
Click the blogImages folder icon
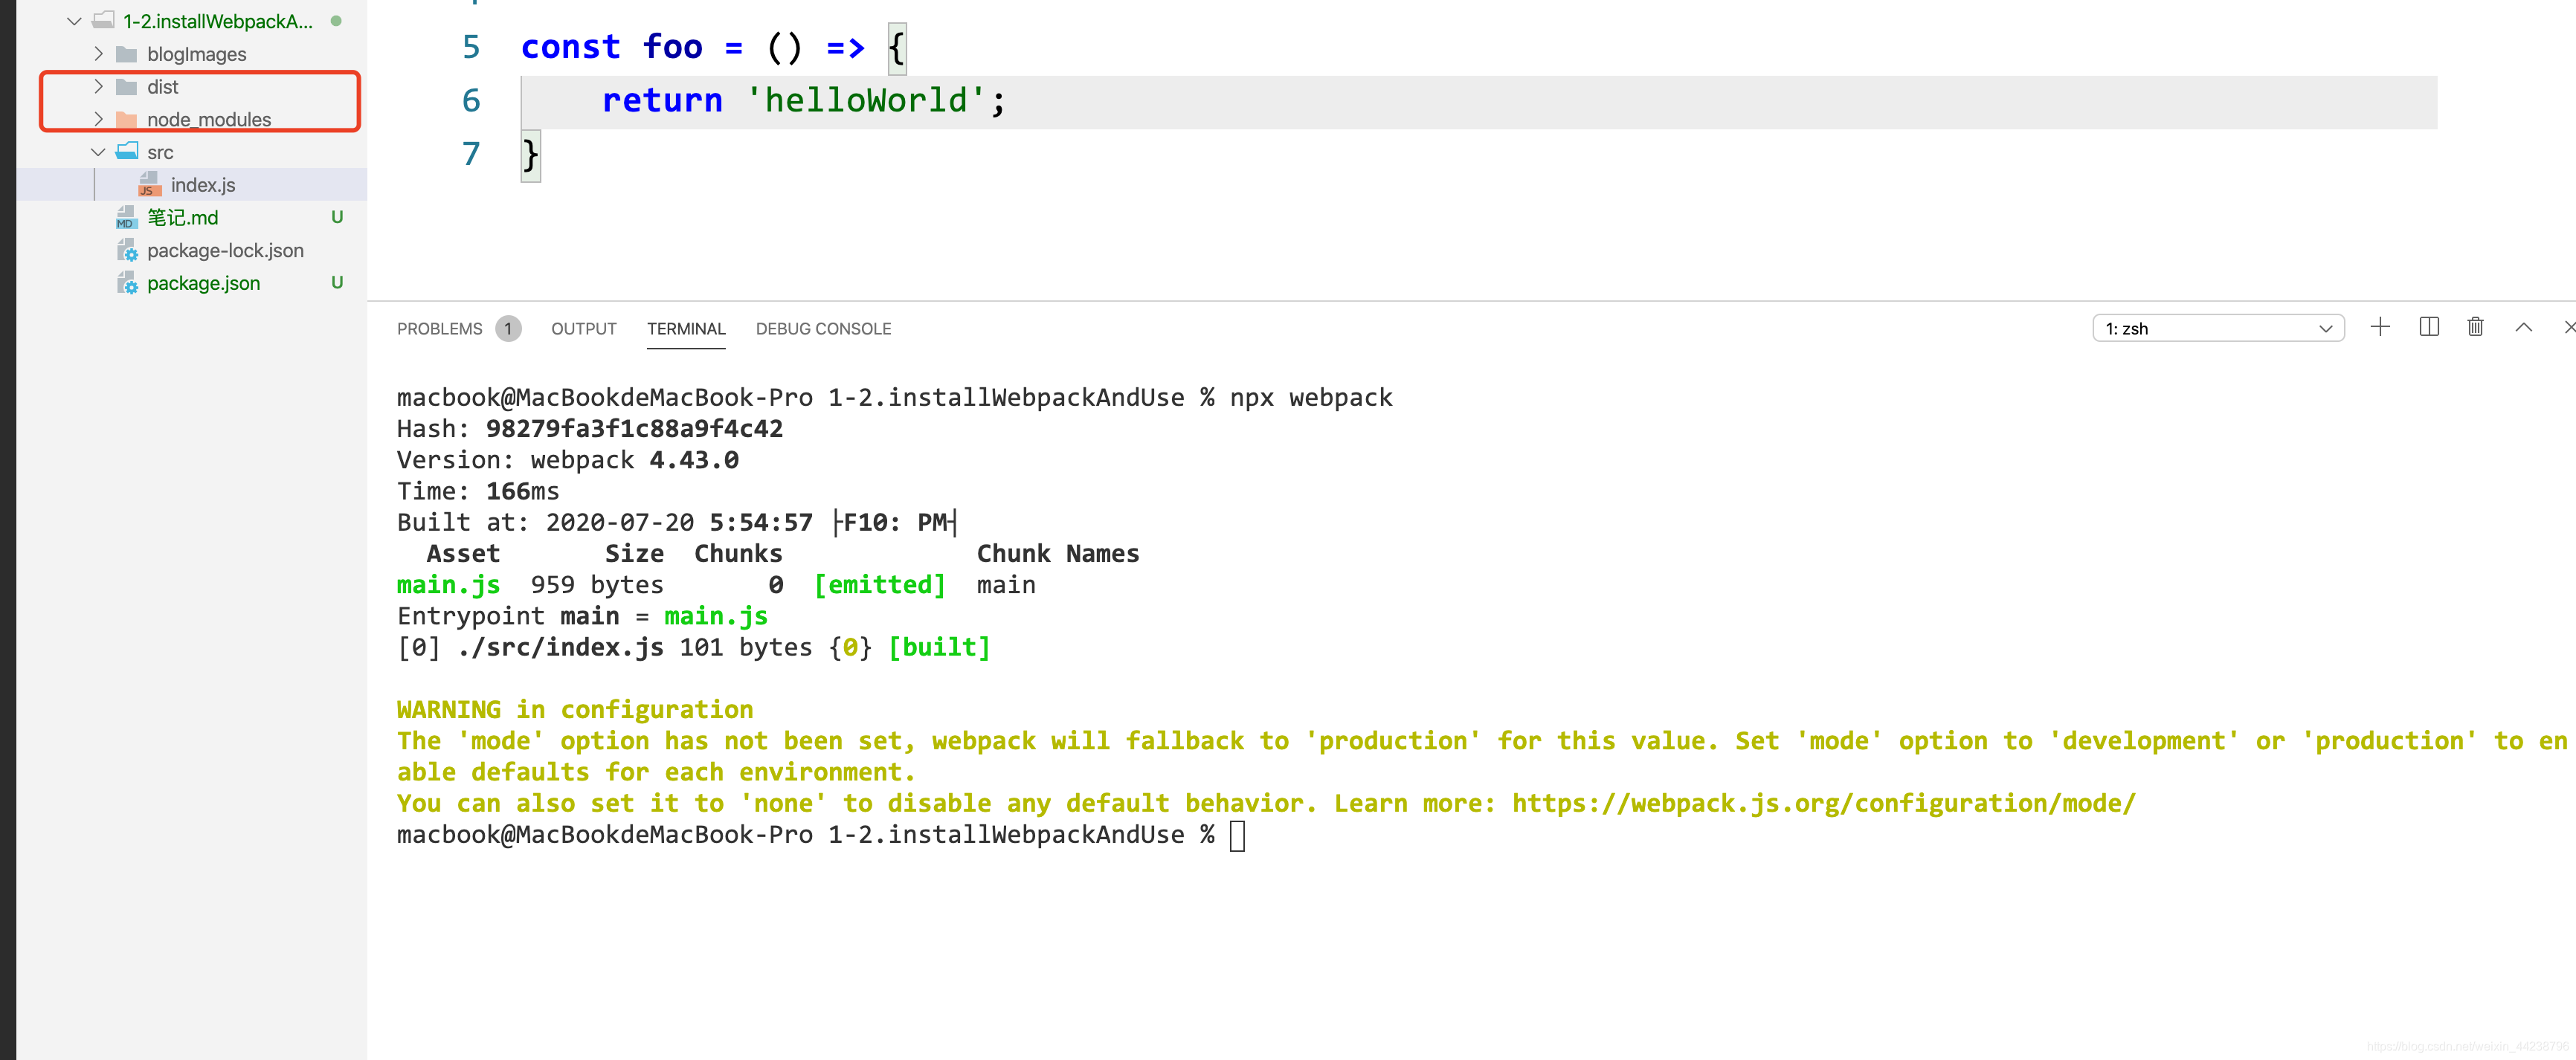pyautogui.click(x=126, y=54)
